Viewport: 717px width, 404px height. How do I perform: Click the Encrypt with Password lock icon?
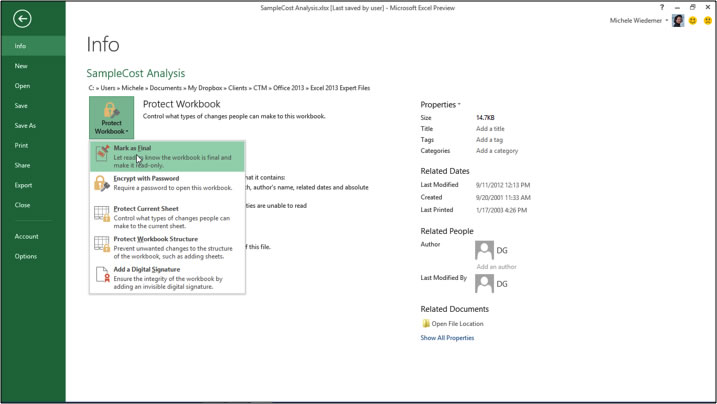(102, 183)
